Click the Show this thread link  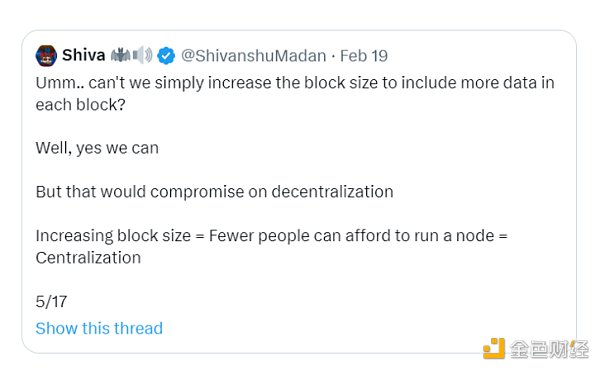click(x=99, y=328)
